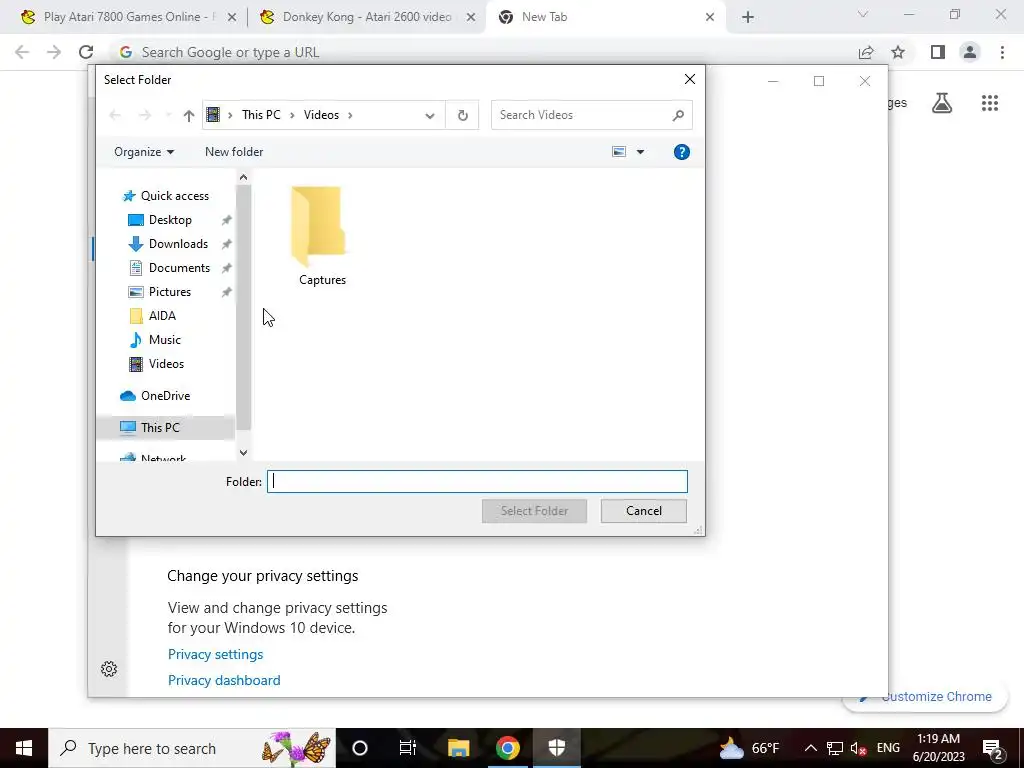Select OneDrive in navigation pane

click(x=165, y=396)
